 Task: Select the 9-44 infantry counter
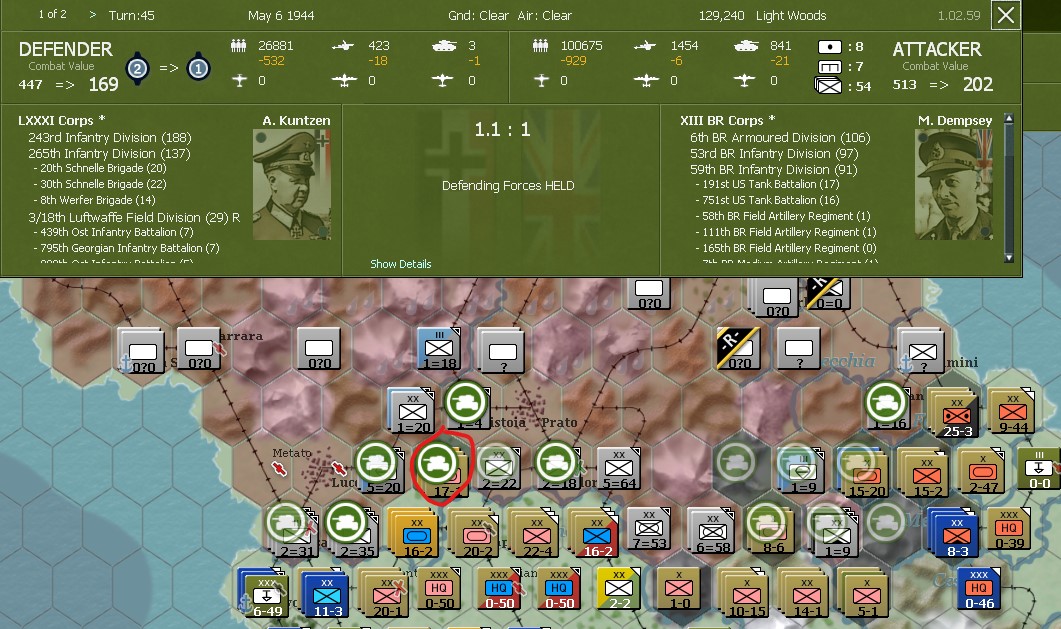pyautogui.click(x=1011, y=411)
